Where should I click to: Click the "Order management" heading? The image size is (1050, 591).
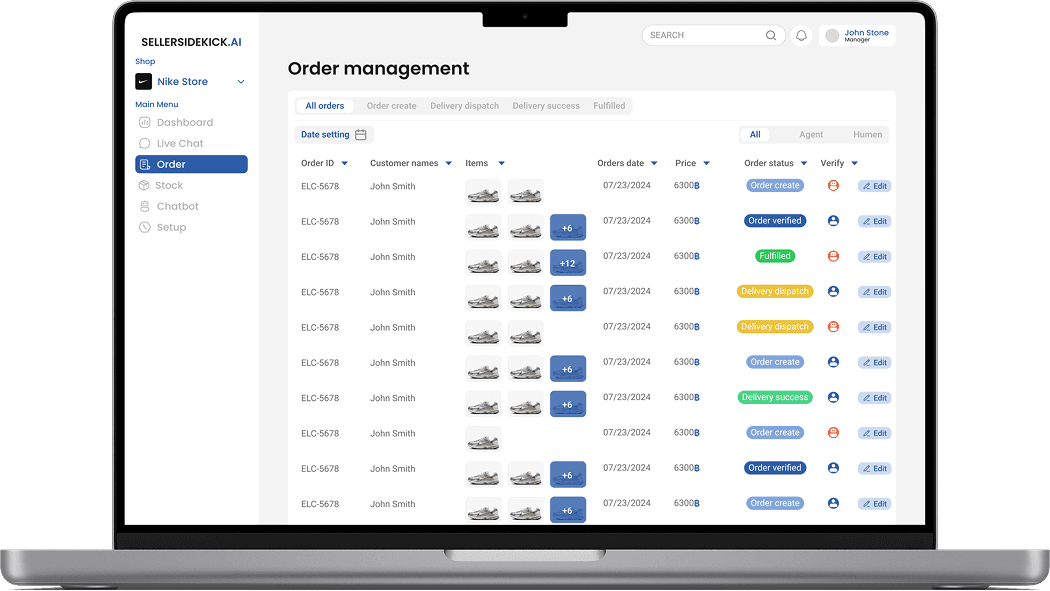pos(378,69)
